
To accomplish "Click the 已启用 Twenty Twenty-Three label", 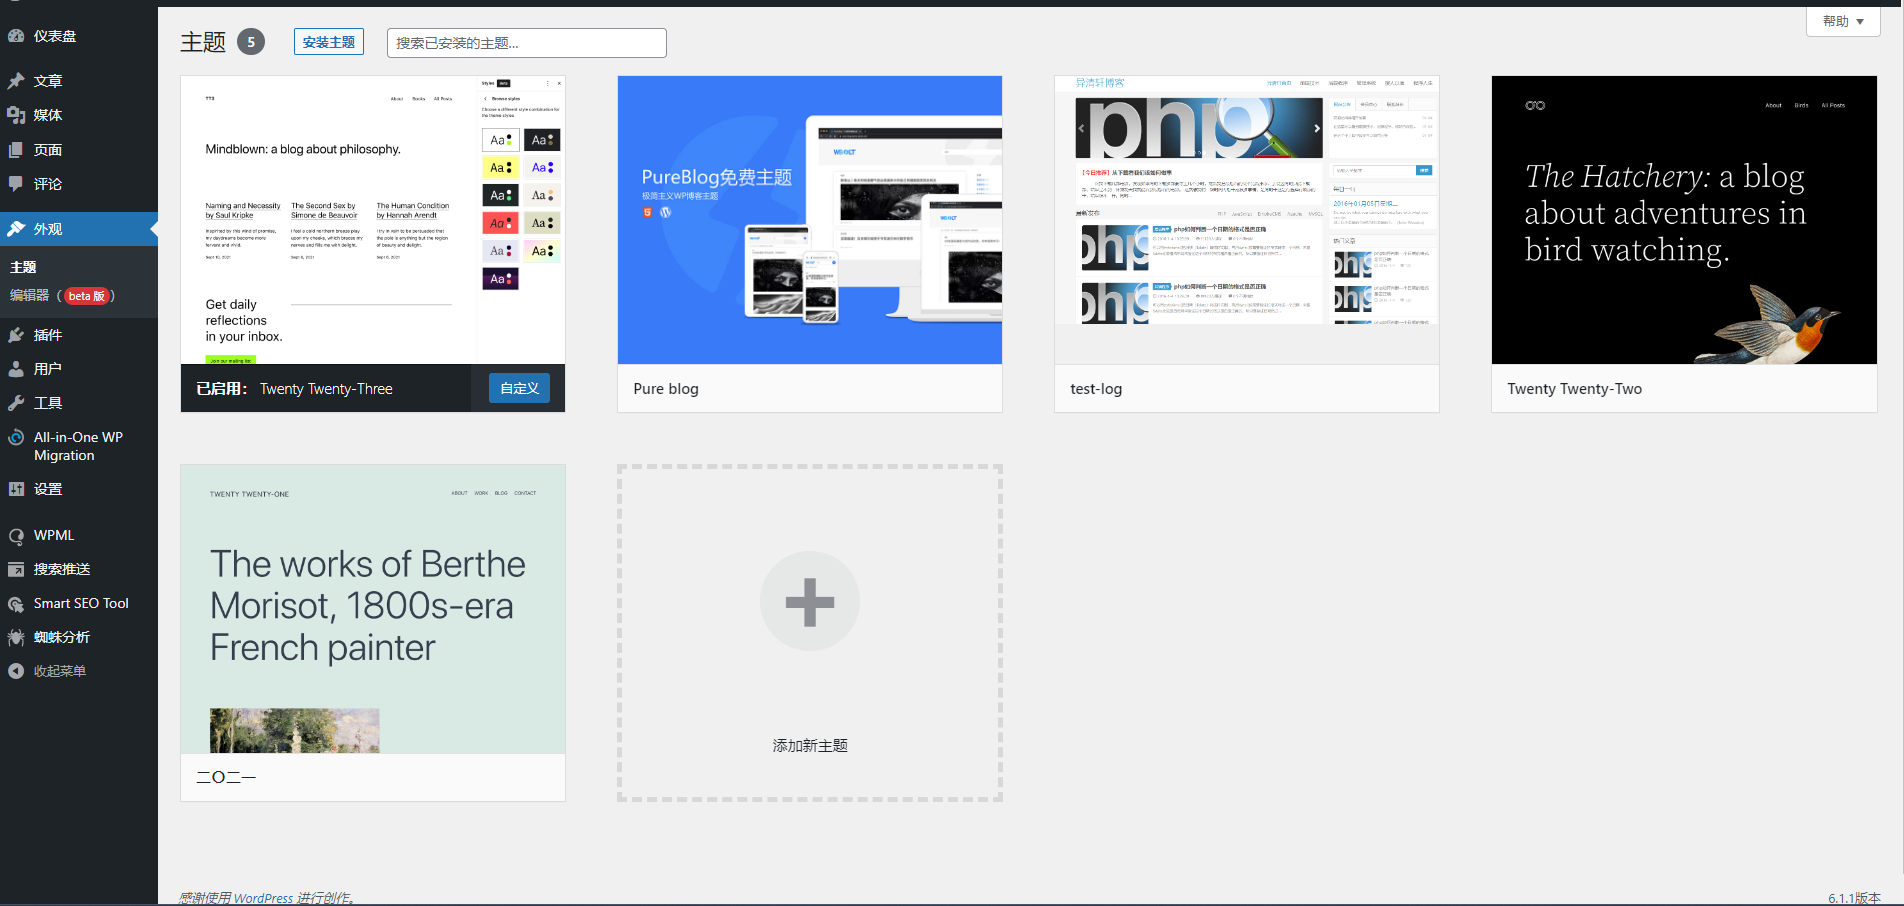I will coord(294,389).
